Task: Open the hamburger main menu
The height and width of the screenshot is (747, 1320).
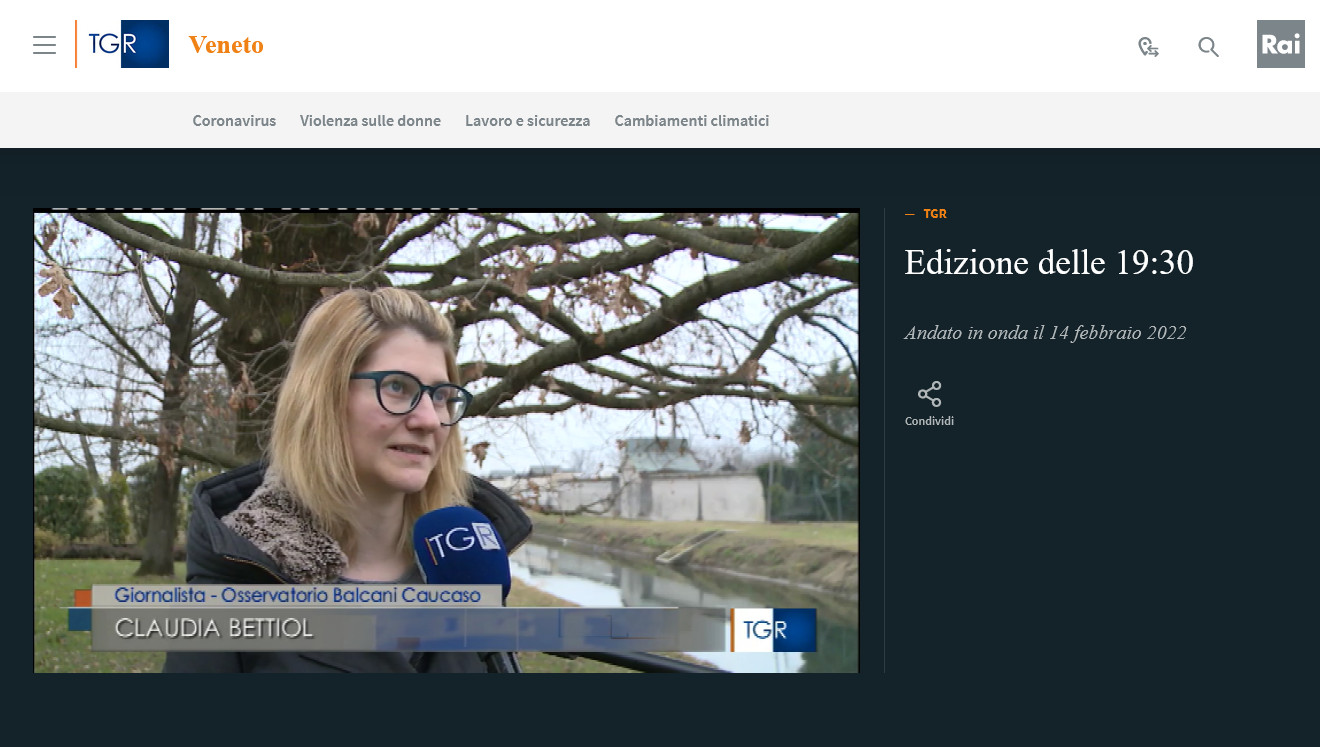Action: click(x=44, y=45)
